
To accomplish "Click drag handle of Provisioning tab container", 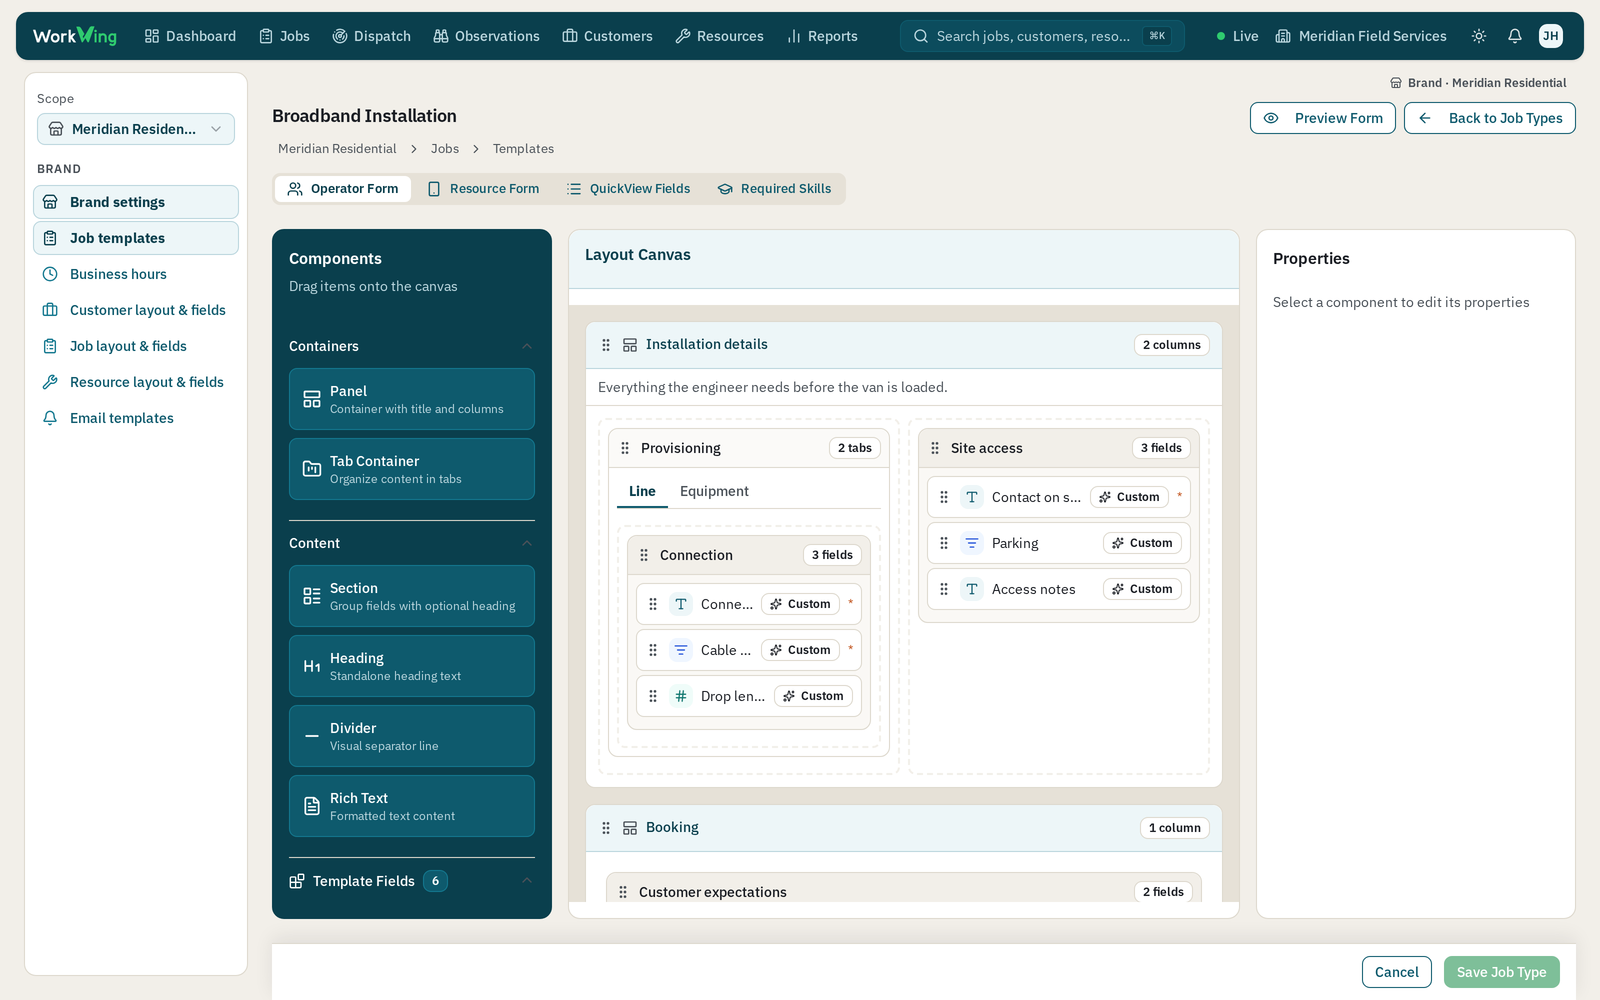I will click(625, 448).
